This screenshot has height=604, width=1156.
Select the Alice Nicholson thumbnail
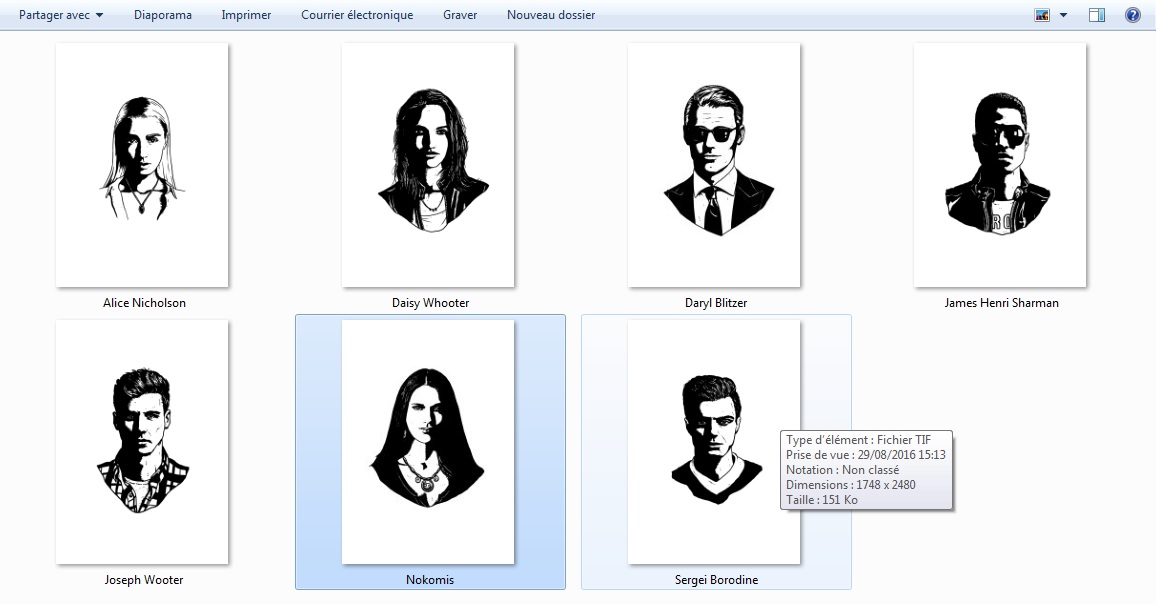[x=142, y=165]
